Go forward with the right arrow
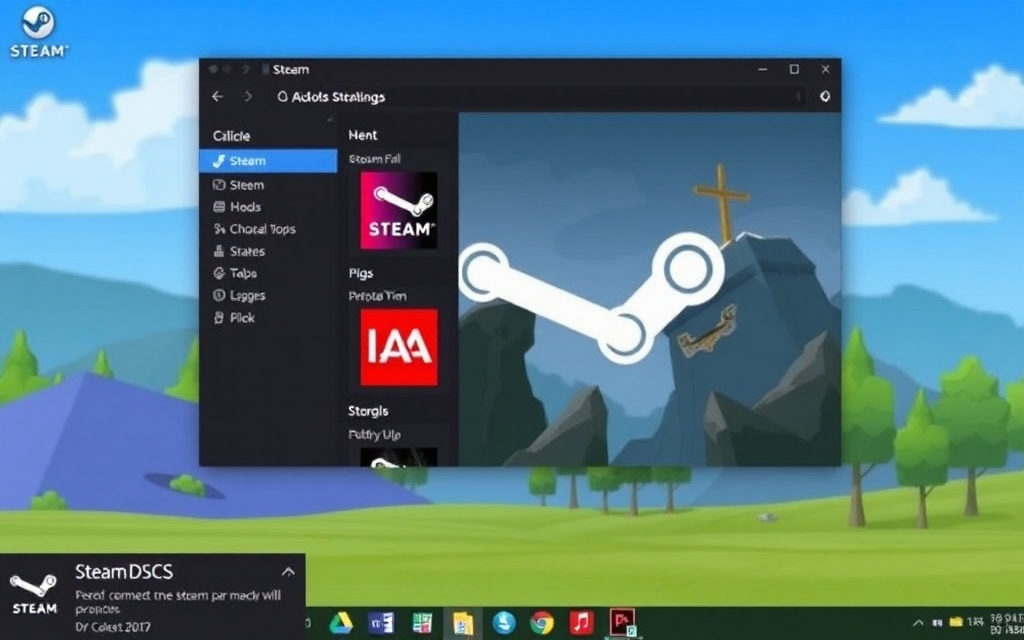The image size is (1024, 640). coord(248,97)
